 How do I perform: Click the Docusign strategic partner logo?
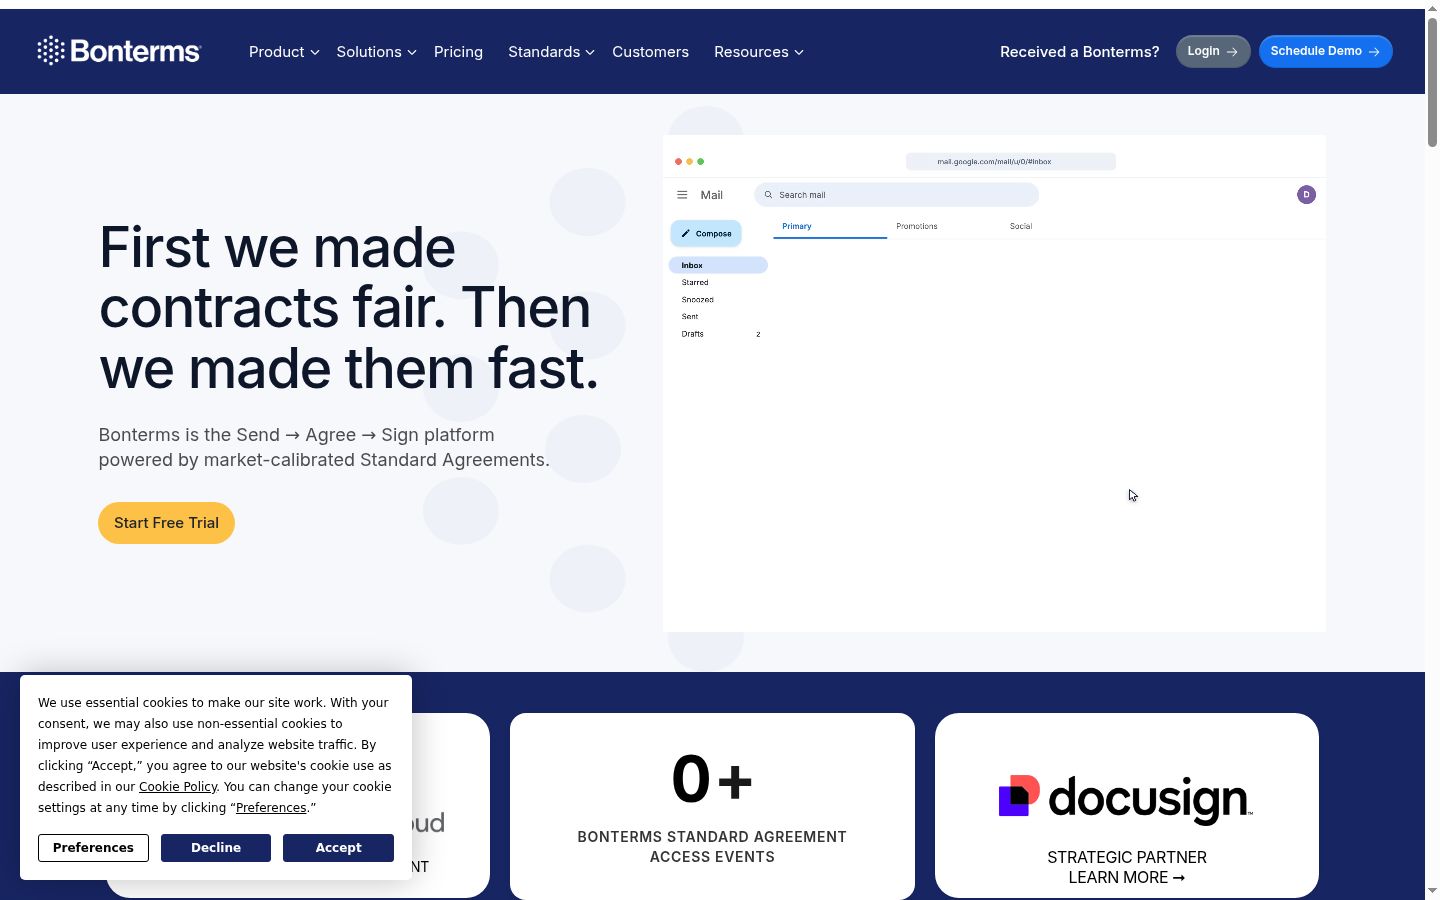click(x=1126, y=799)
